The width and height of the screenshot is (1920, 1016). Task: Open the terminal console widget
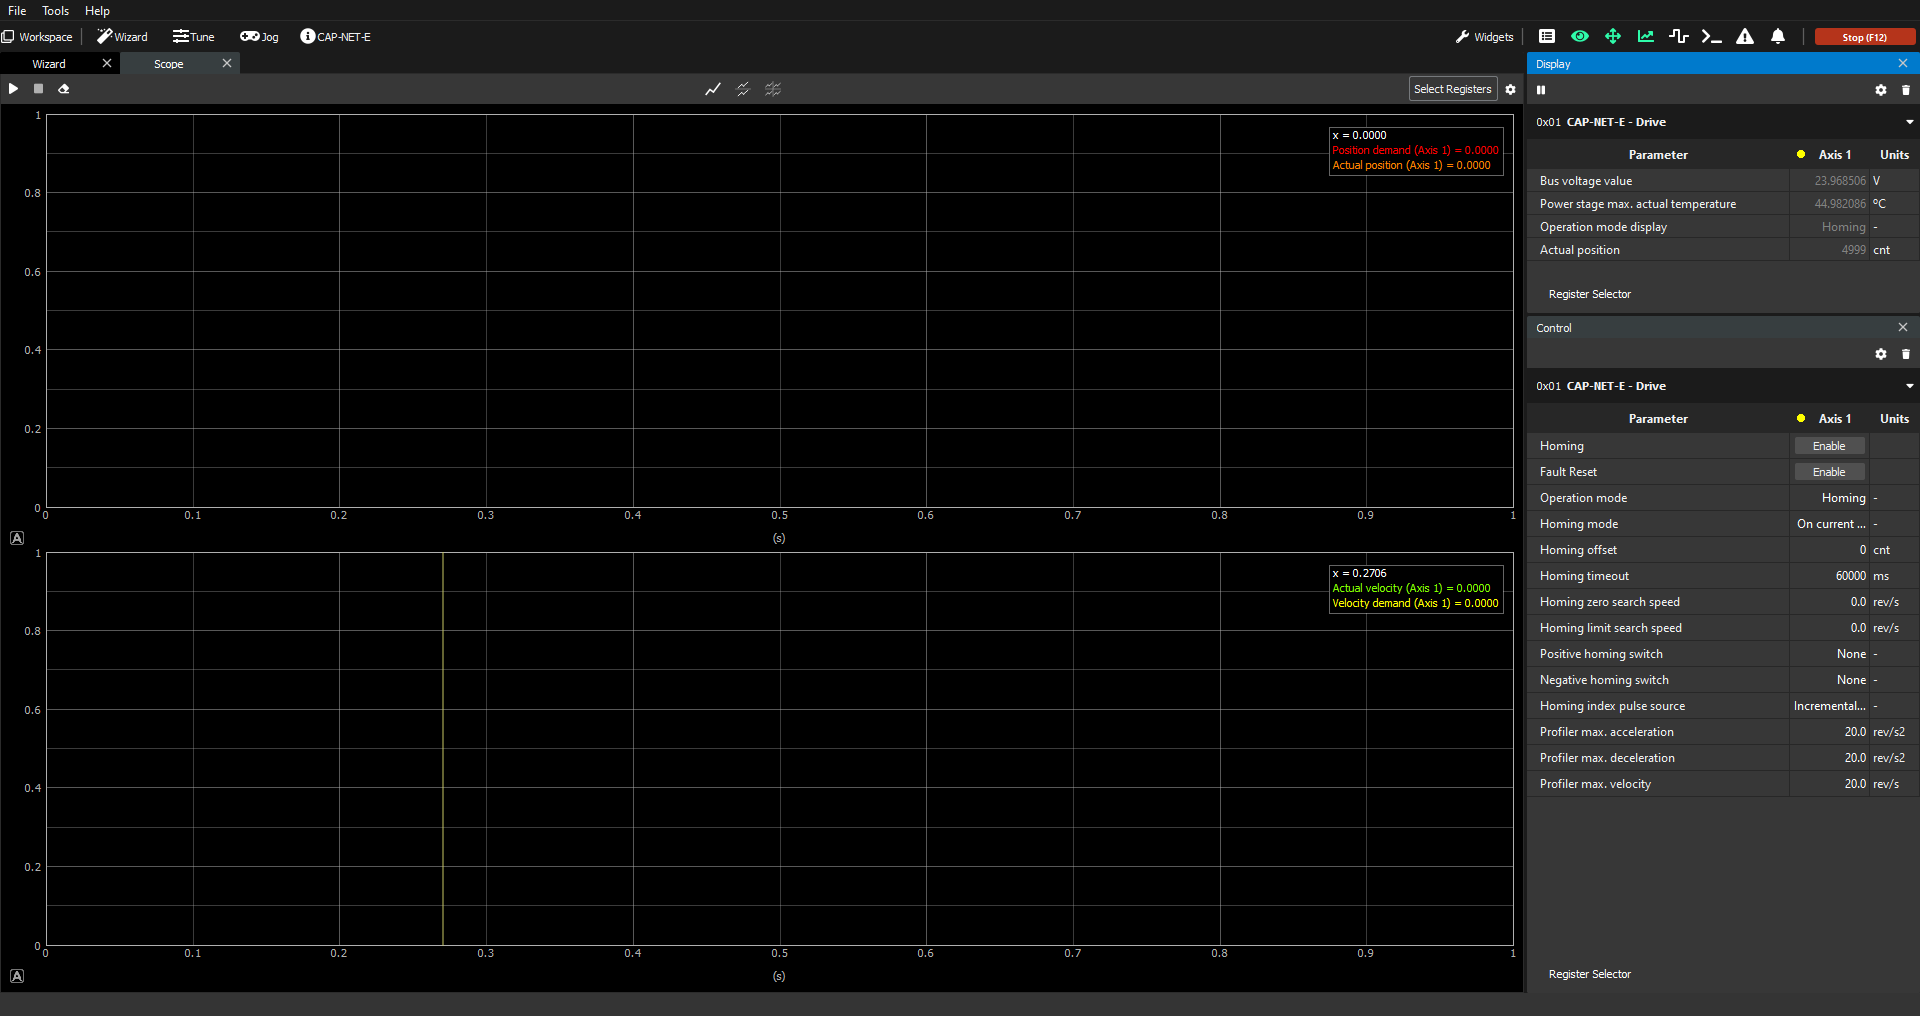(x=1711, y=37)
